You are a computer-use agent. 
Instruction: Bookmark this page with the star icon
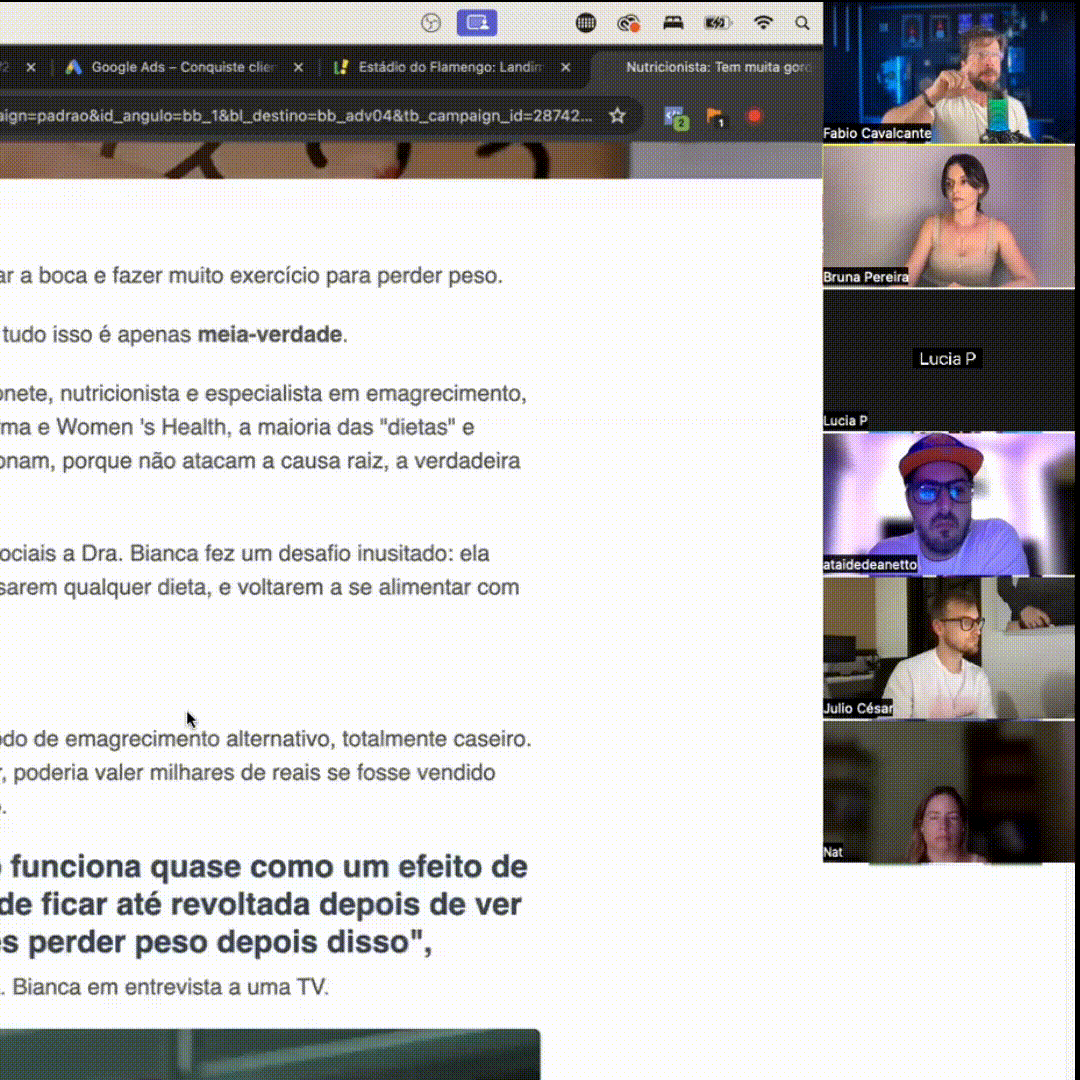pos(617,116)
